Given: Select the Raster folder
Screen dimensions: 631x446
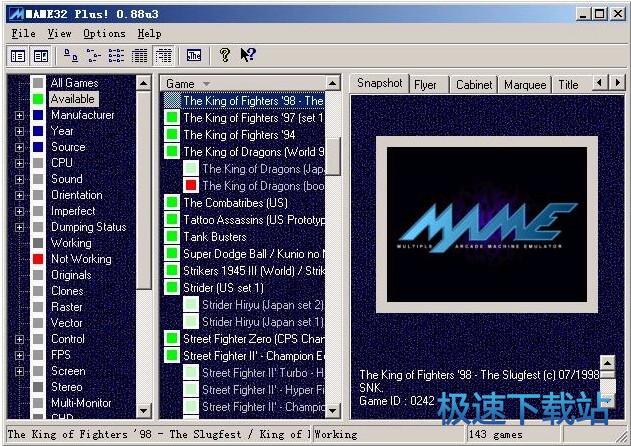Looking at the screenshot, I should click(x=67, y=307).
